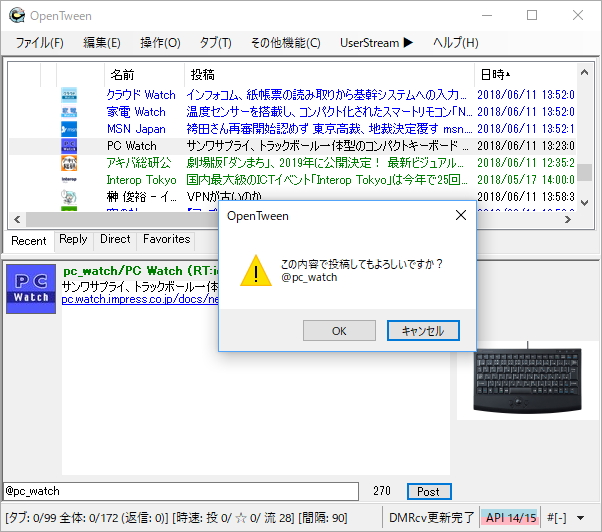This screenshot has height=532, width=602.
Task: Click the timeline scroll up arrow
Action: pos(584,72)
